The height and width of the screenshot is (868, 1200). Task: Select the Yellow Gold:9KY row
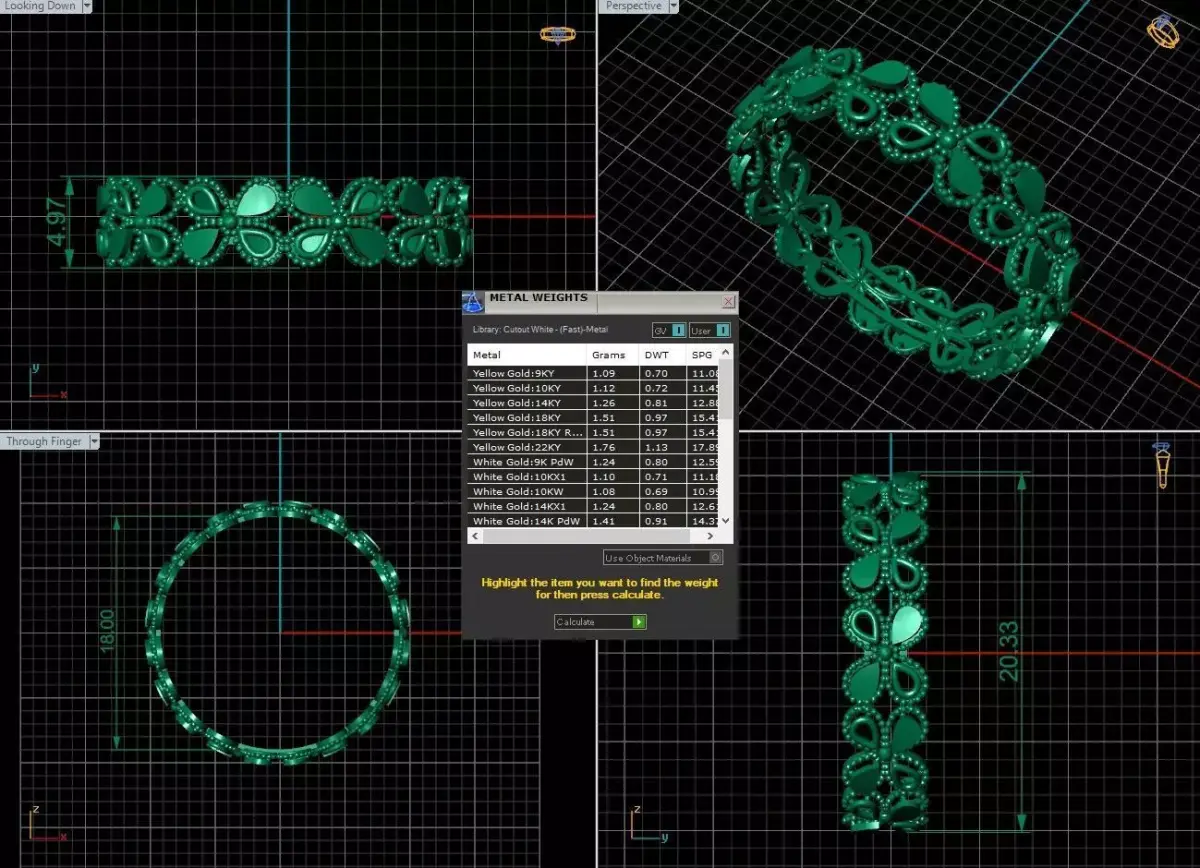click(x=594, y=373)
